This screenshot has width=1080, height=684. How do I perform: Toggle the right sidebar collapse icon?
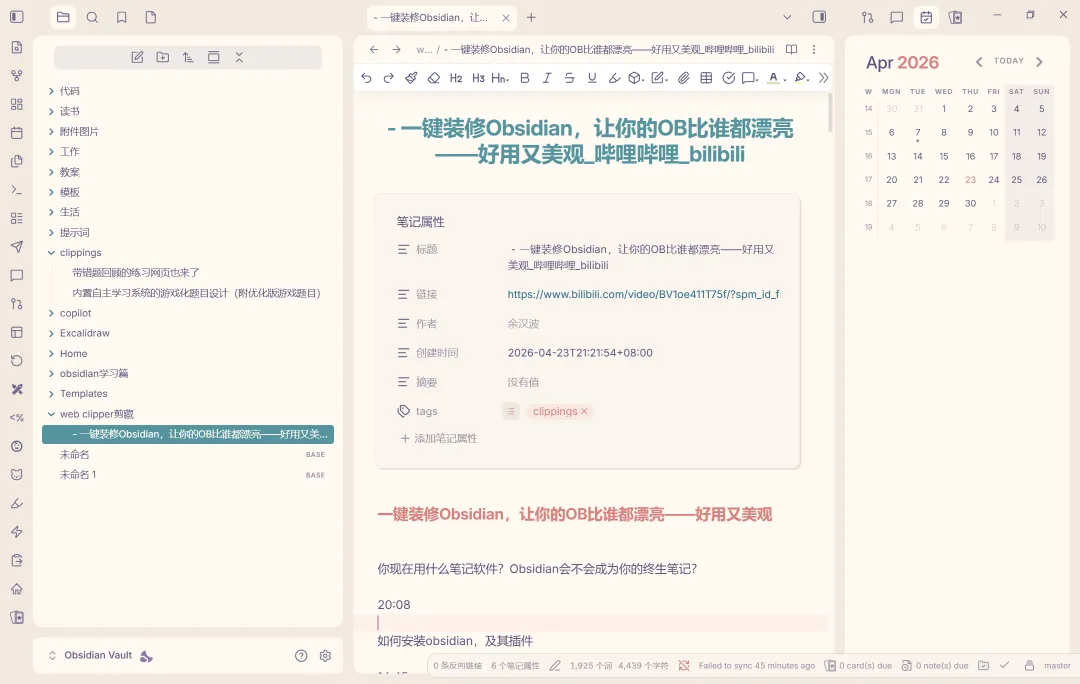pyautogui.click(x=819, y=17)
